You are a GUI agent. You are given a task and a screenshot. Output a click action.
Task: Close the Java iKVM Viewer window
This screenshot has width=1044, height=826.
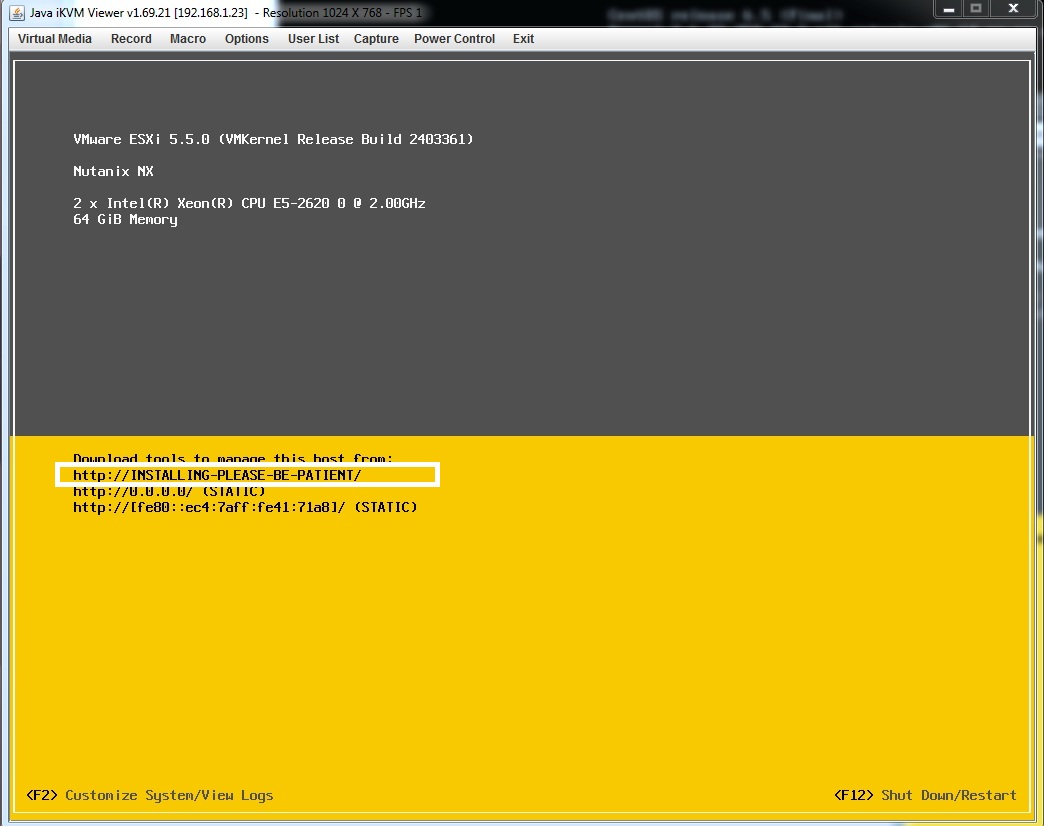[x=1012, y=9]
